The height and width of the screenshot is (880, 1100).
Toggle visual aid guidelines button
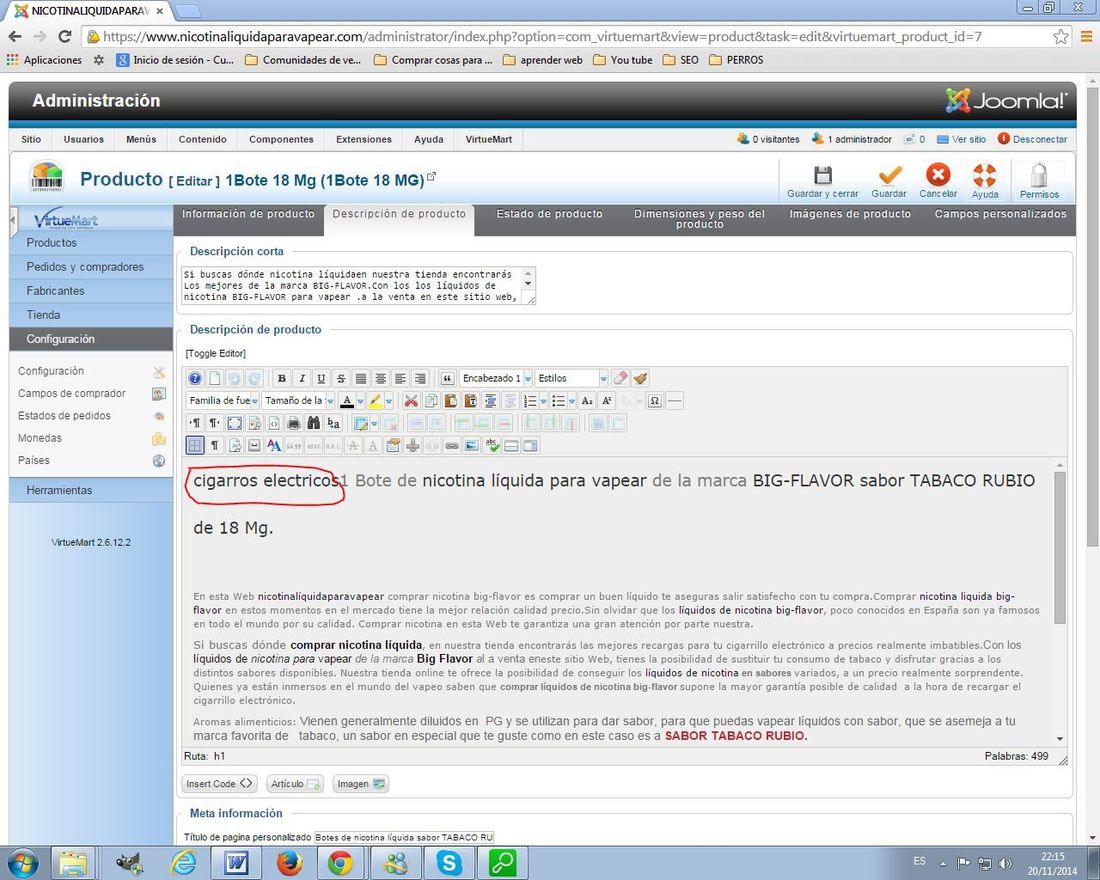click(x=195, y=446)
